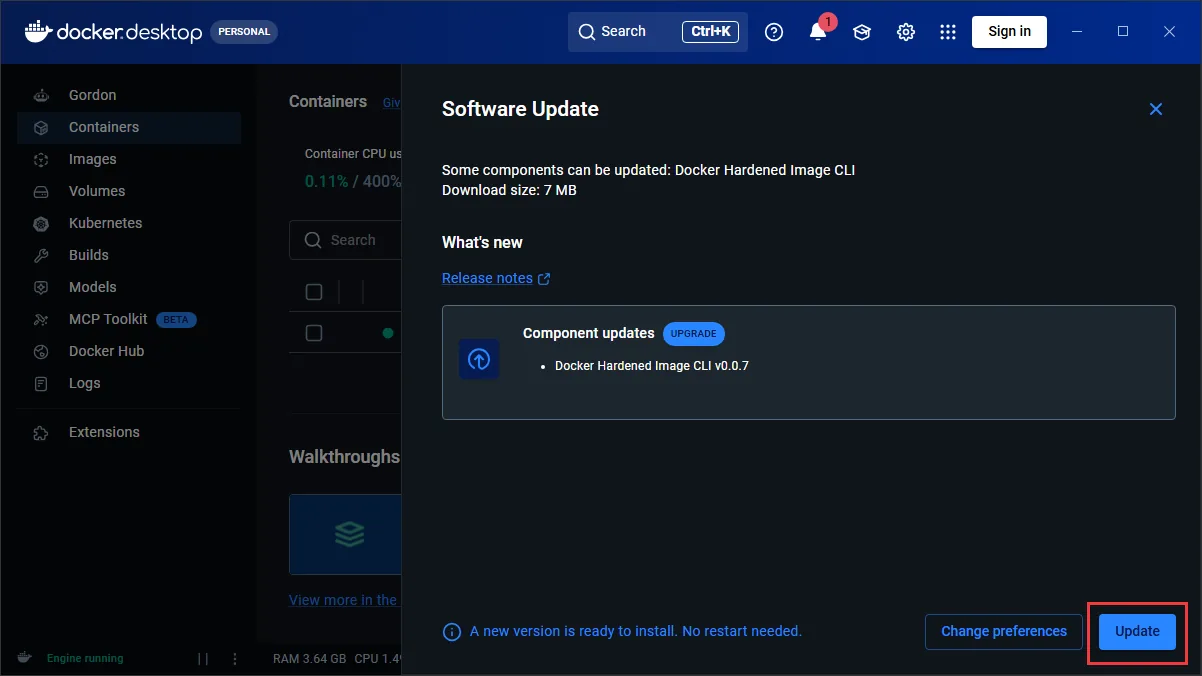Screen dimensions: 1202x676
Task: Click the Images icon in sidebar
Action: coord(41,159)
